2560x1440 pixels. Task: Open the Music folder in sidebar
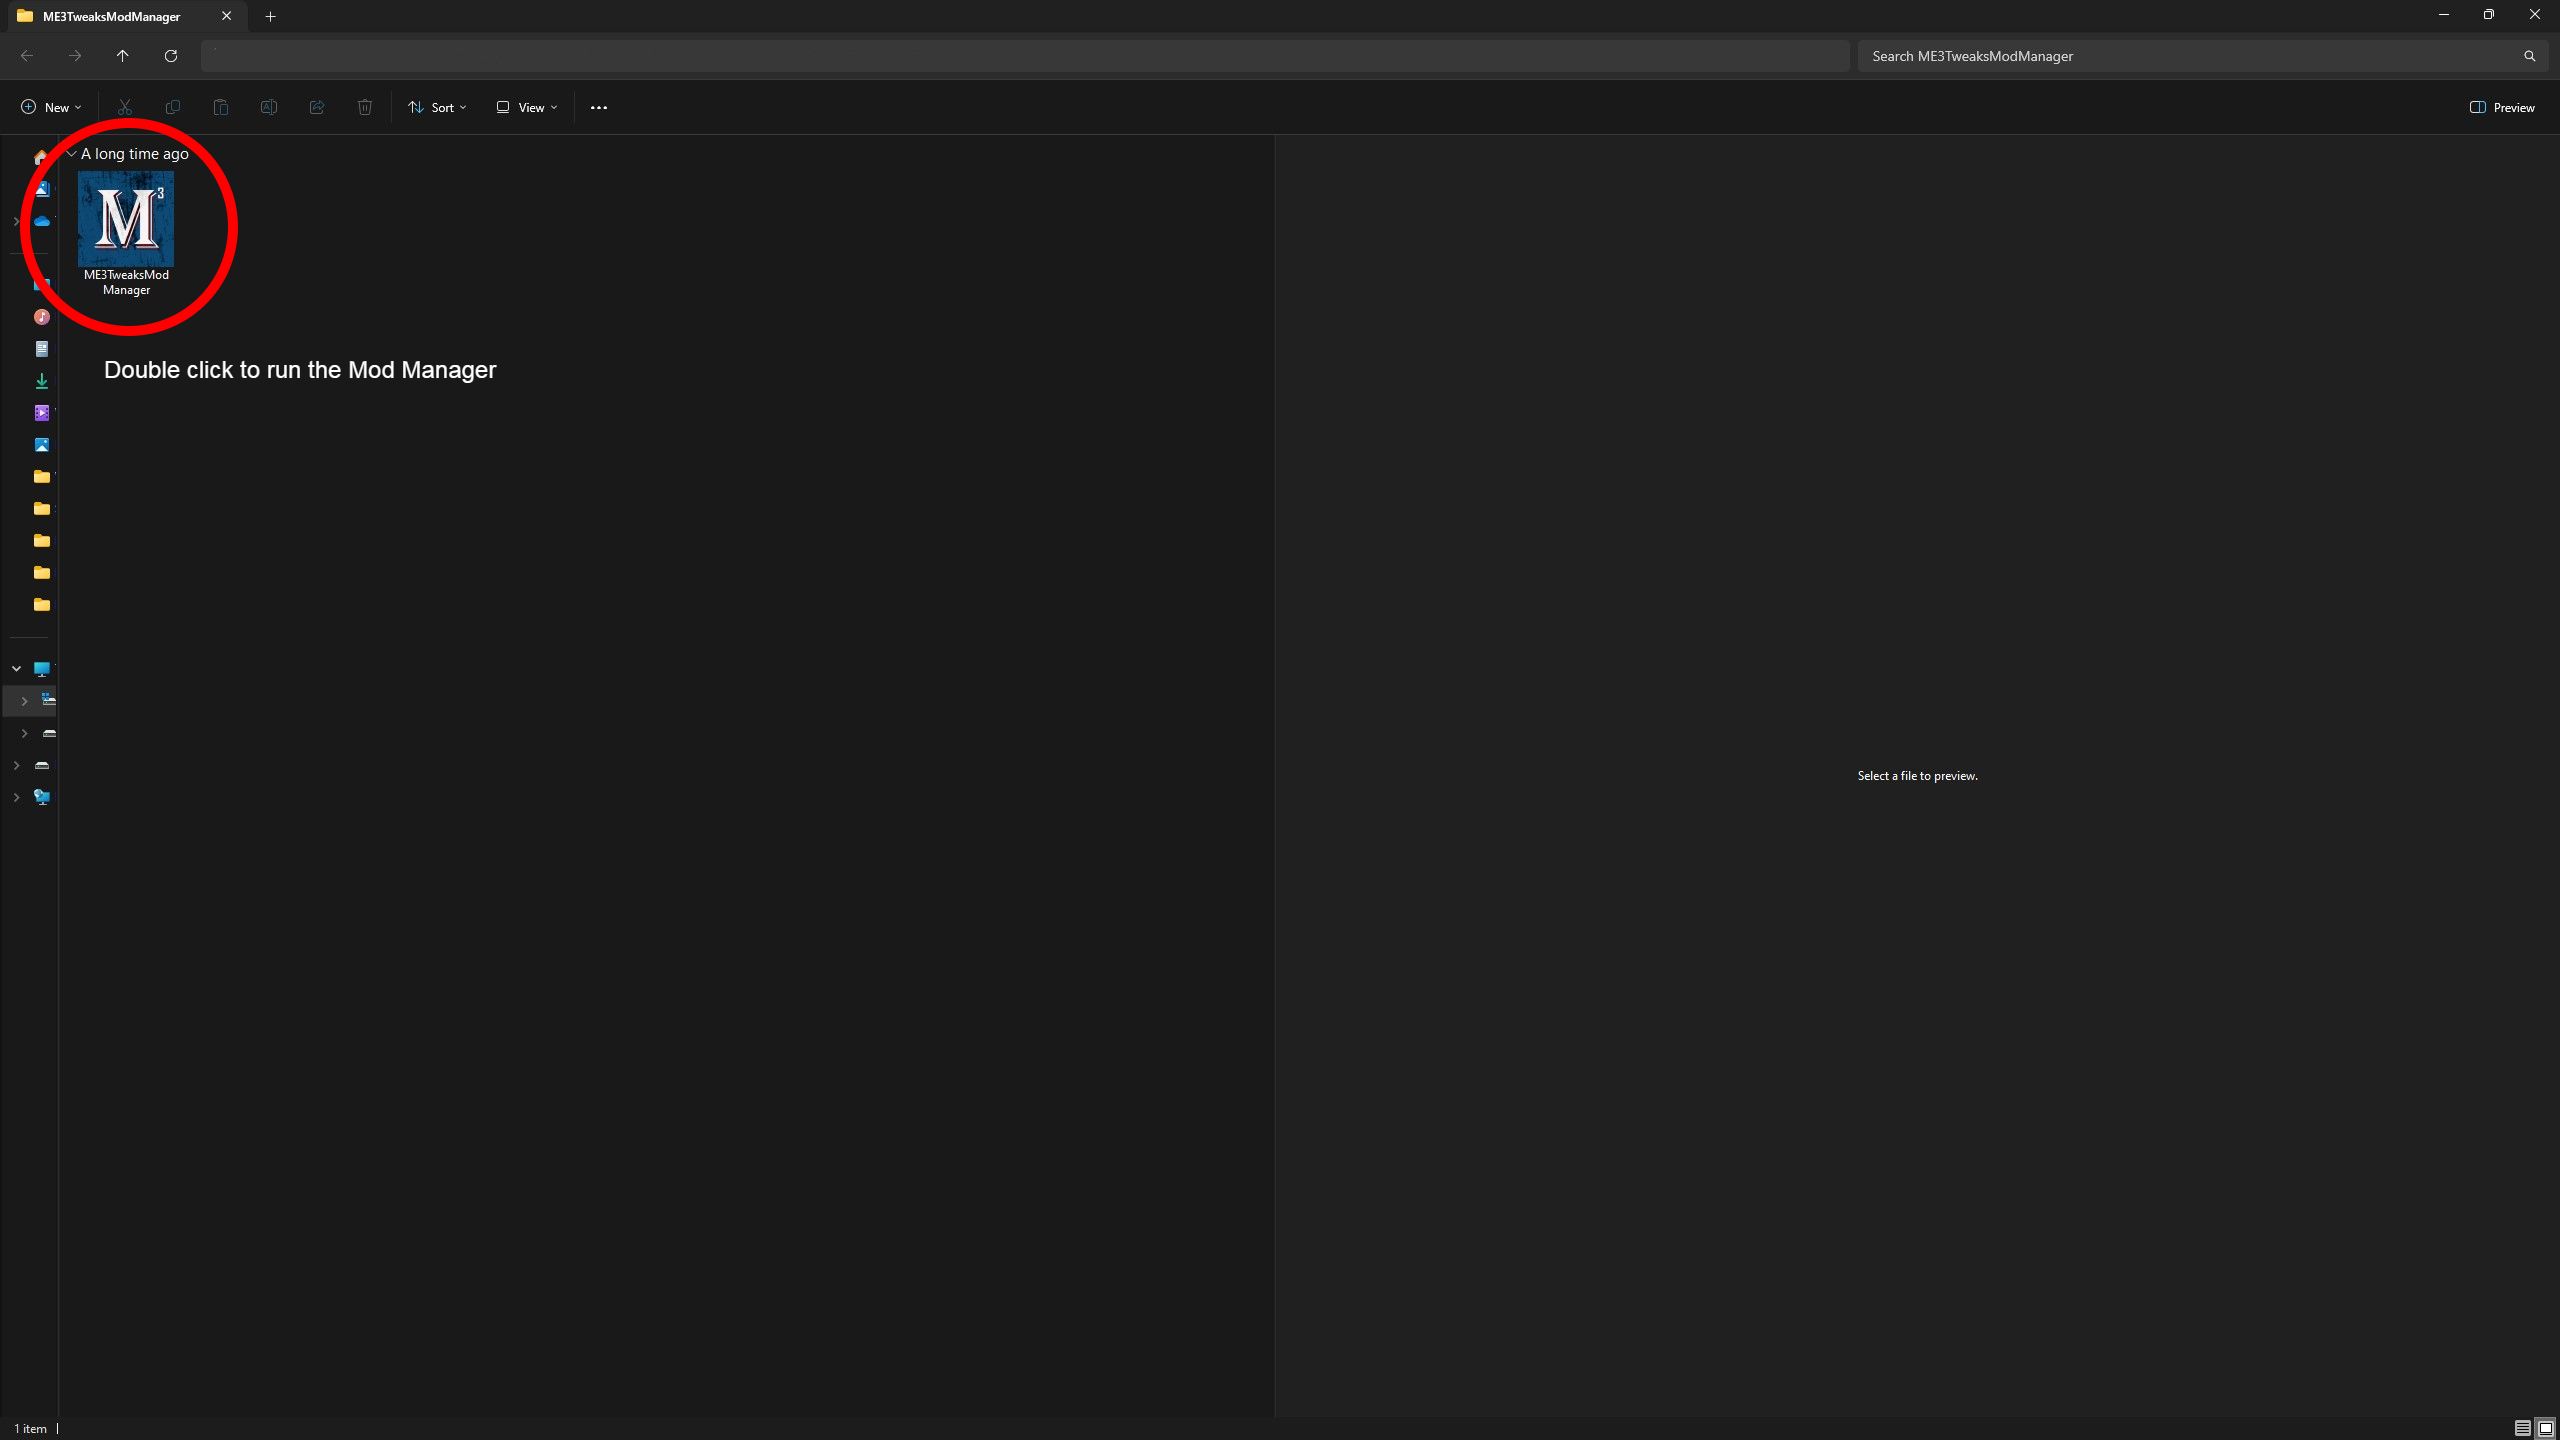[x=42, y=317]
